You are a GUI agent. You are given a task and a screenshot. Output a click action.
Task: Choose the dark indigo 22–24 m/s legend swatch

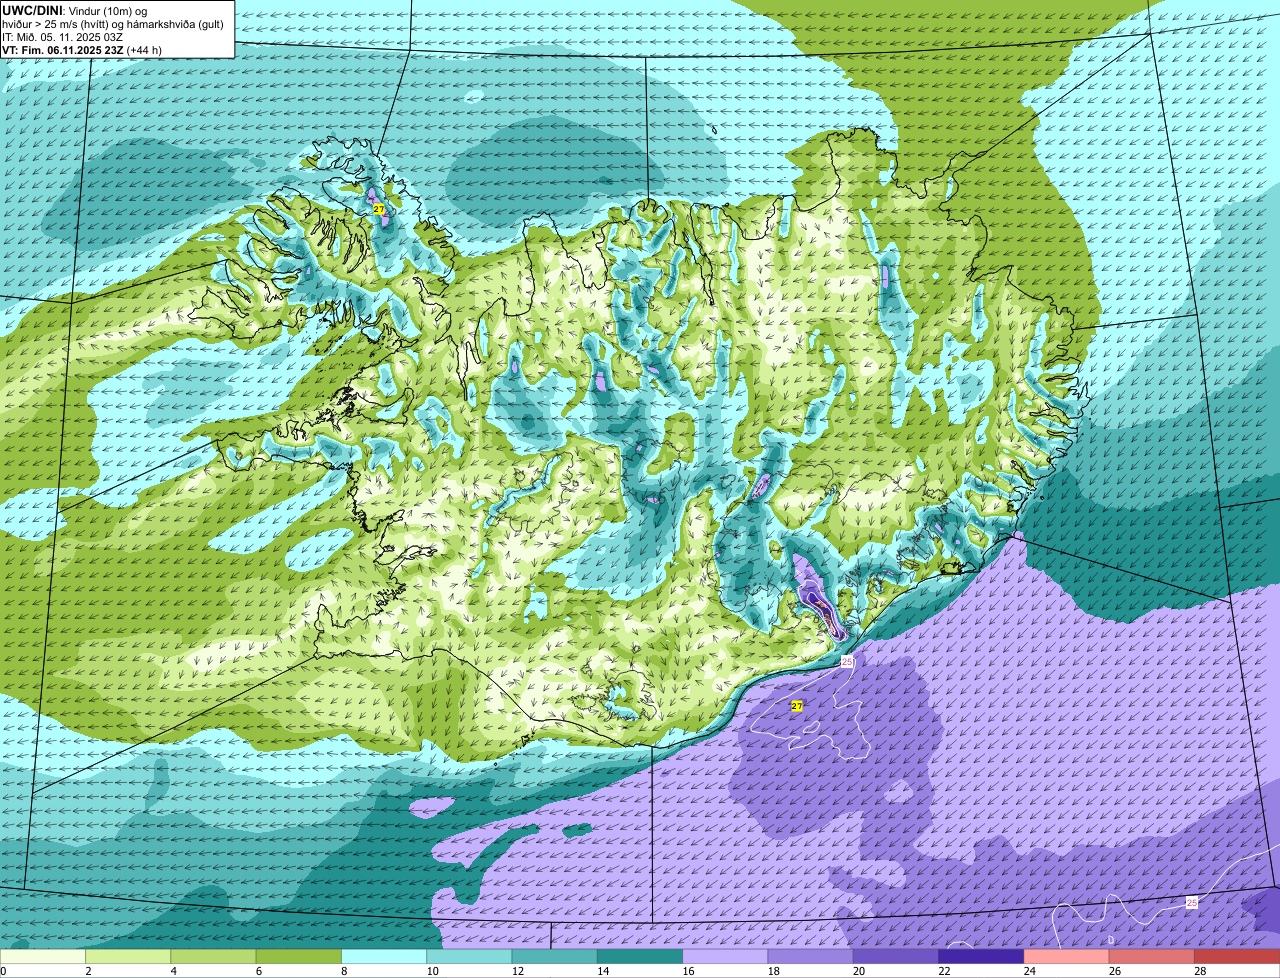(981, 957)
